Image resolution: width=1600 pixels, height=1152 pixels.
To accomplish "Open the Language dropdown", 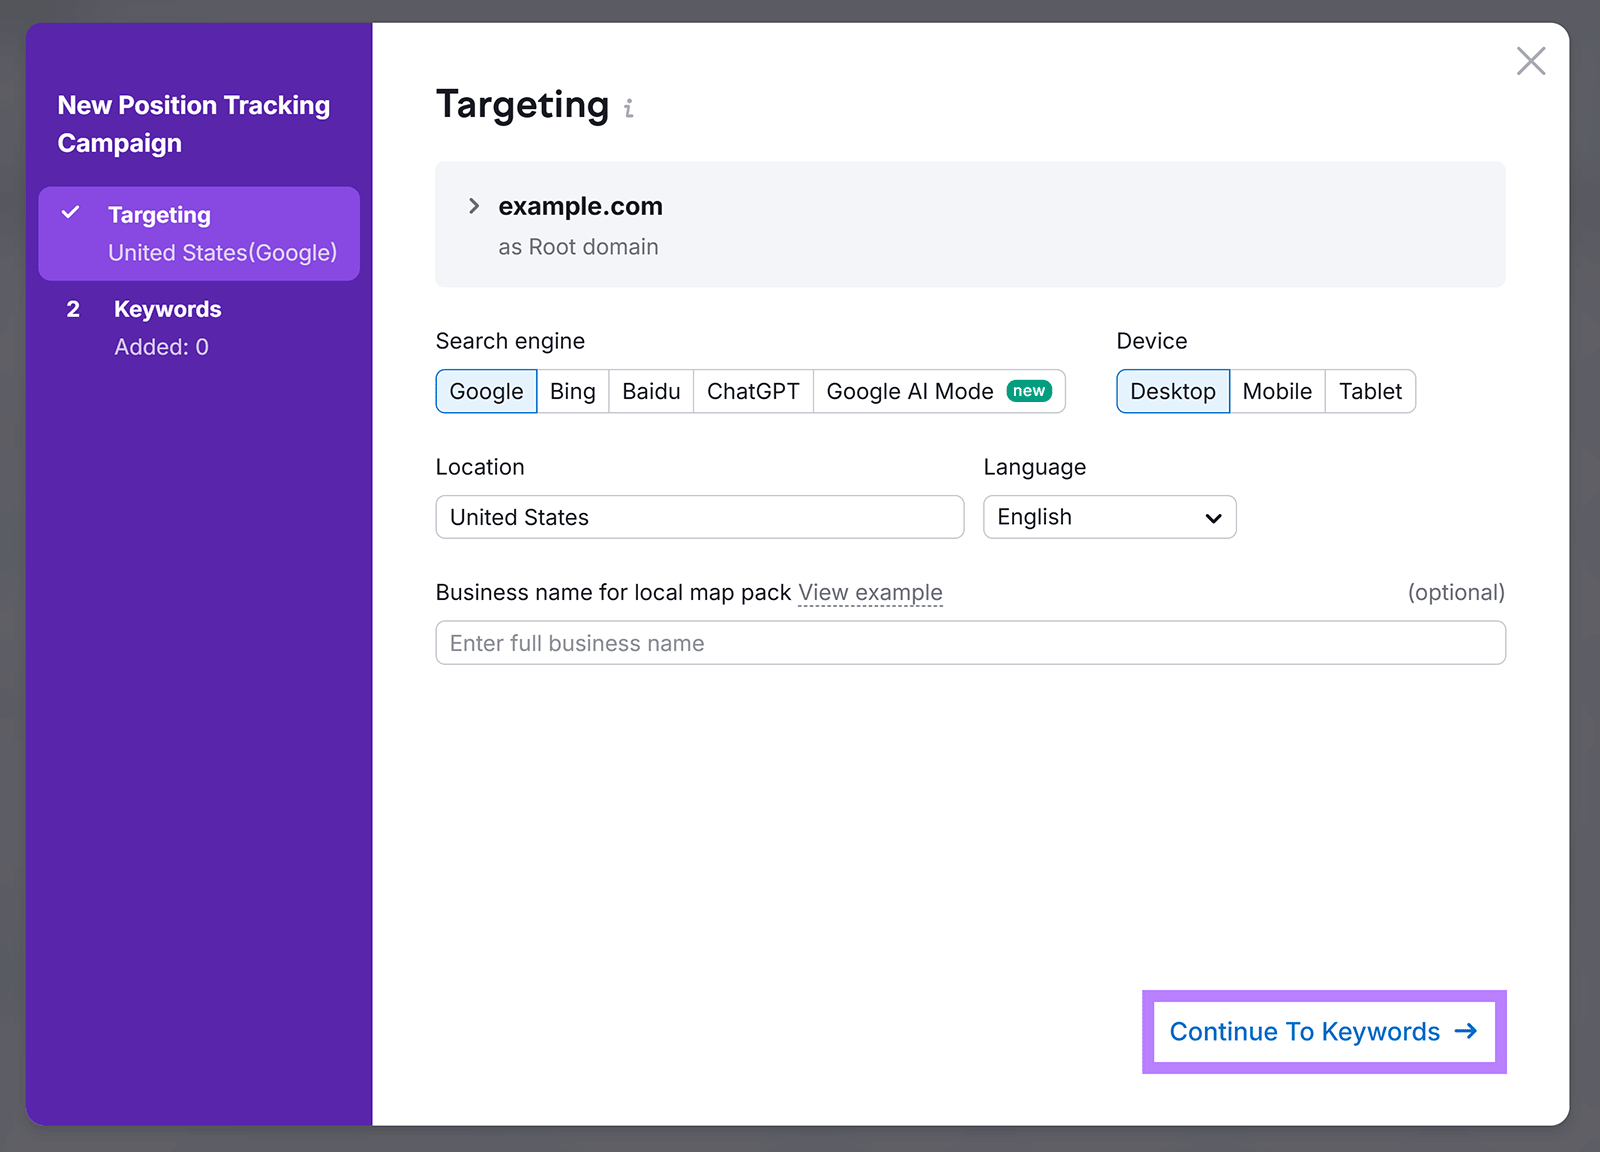I will [1108, 517].
